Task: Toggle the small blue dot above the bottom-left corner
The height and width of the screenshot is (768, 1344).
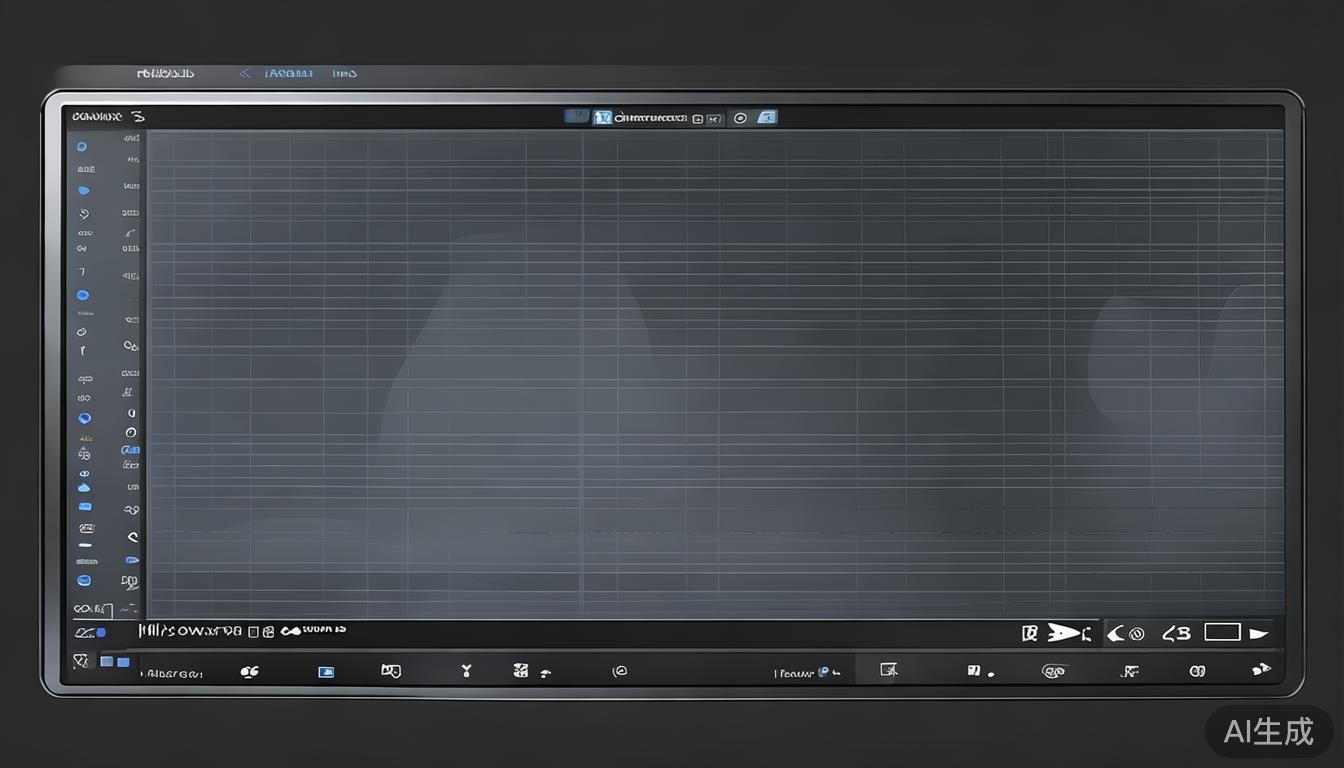Action: [x=101, y=632]
